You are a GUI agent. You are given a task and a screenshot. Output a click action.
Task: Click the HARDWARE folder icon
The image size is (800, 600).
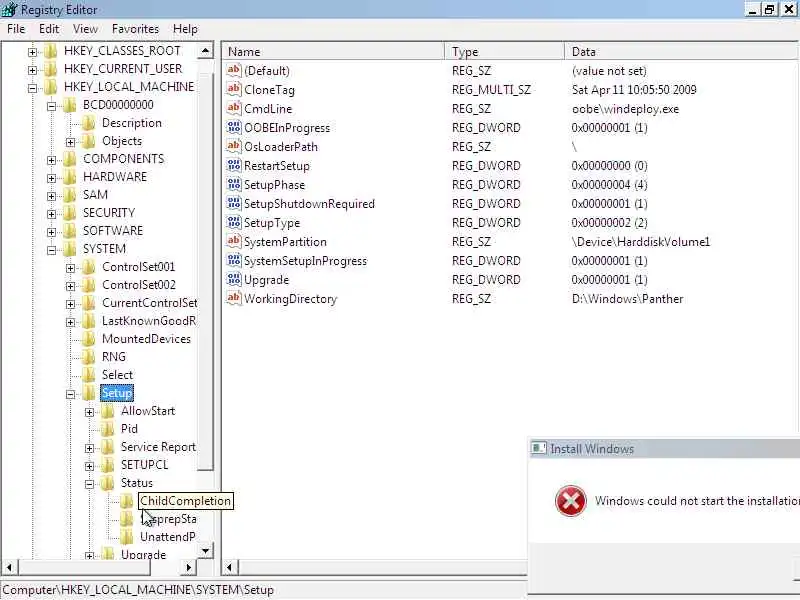point(69,177)
